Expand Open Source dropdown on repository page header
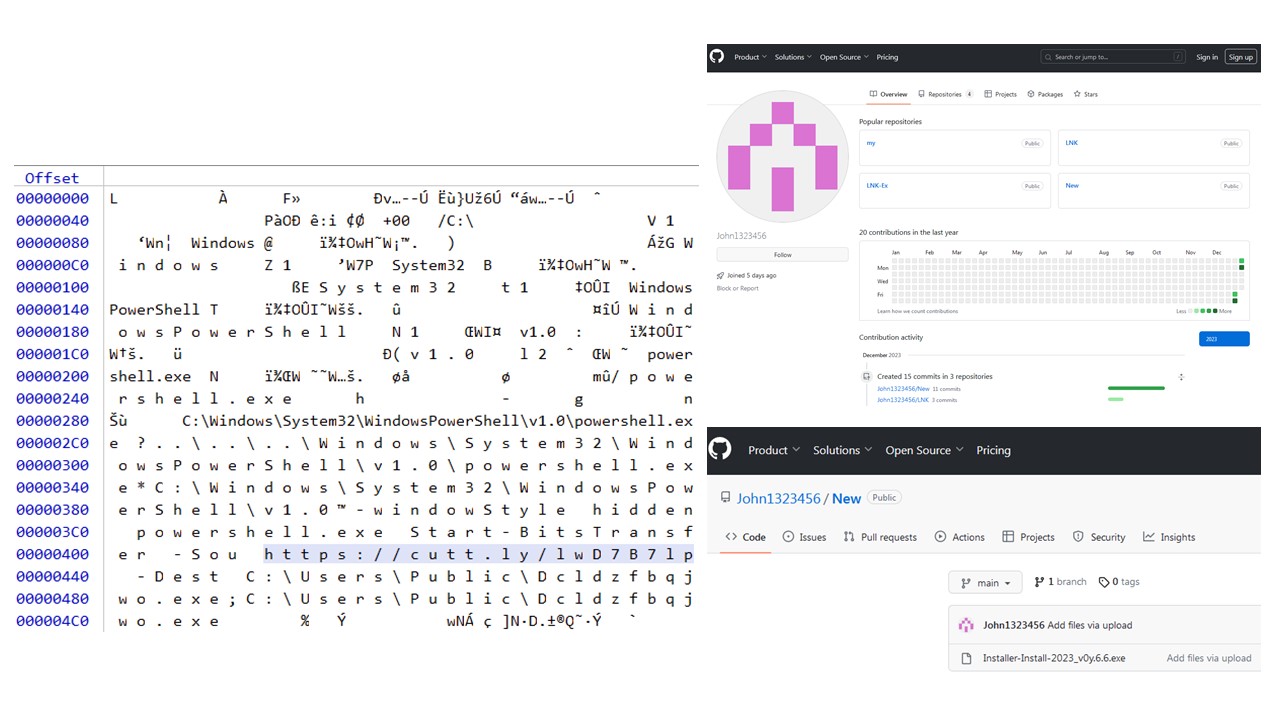The width and height of the screenshot is (1280, 720). pos(924,450)
